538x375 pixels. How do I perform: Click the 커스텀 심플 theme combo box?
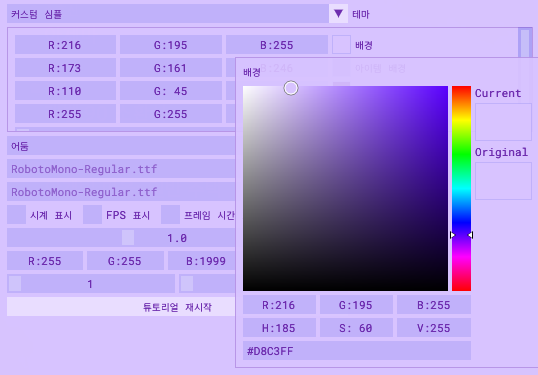click(x=168, y=14)
